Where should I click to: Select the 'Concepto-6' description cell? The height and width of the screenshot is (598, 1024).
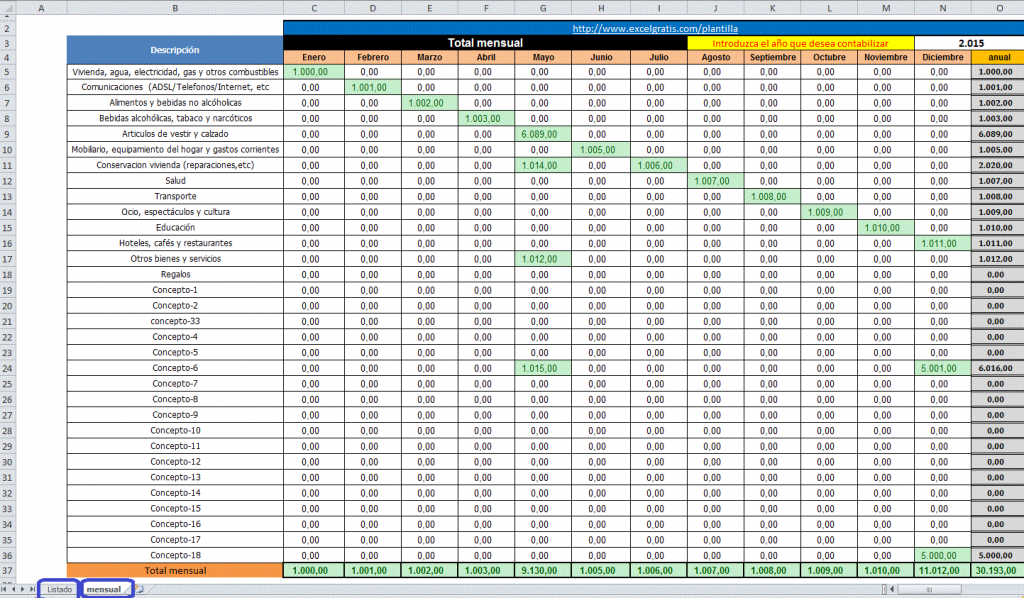coord(175,368)
